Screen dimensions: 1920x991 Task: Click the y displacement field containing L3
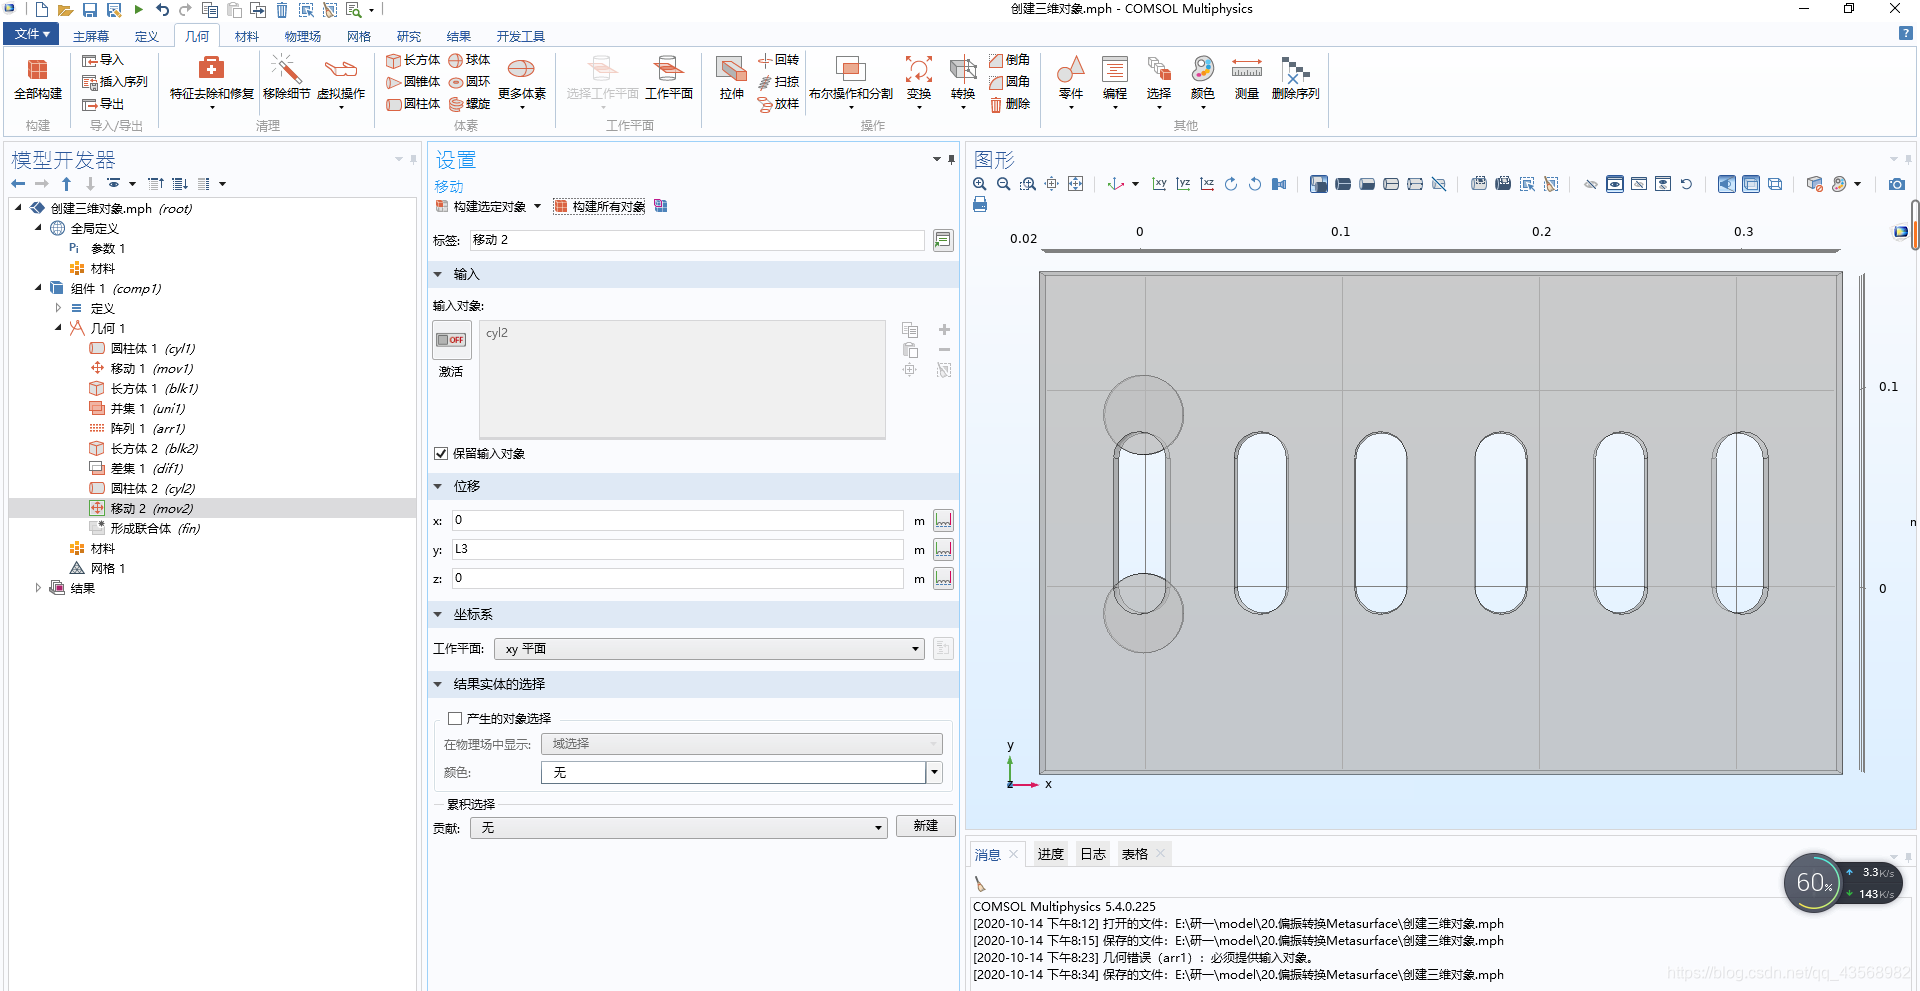click(677, 549)
